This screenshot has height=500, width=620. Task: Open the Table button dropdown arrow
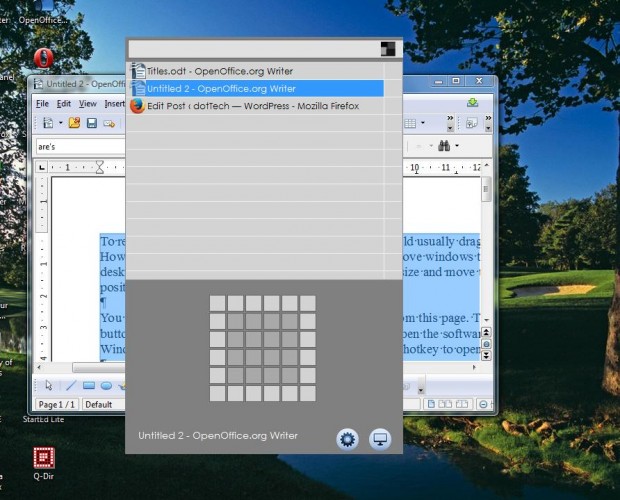pos(421,123)
